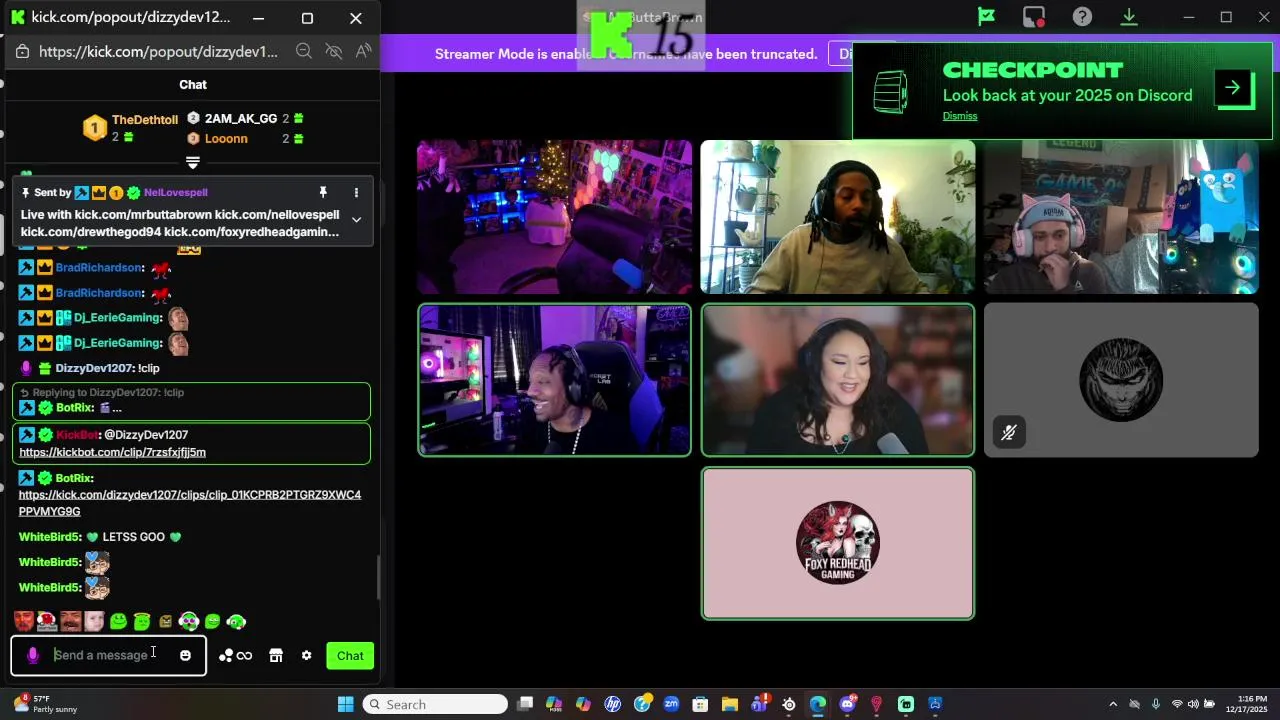Screen dimensions: 1280x720
Task: Select the green headphones emote at row end
Action: (x=236, y=622)
